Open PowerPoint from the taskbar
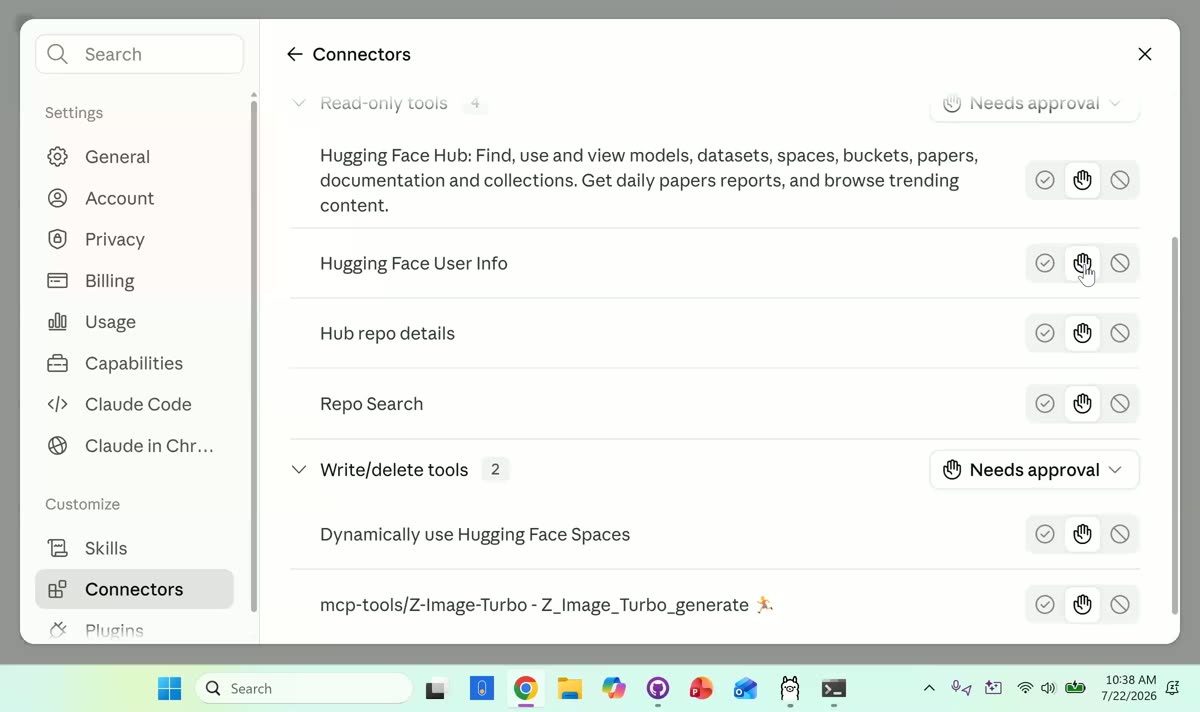Viewport: 1200px width, 712px height. tap(702, 688)
